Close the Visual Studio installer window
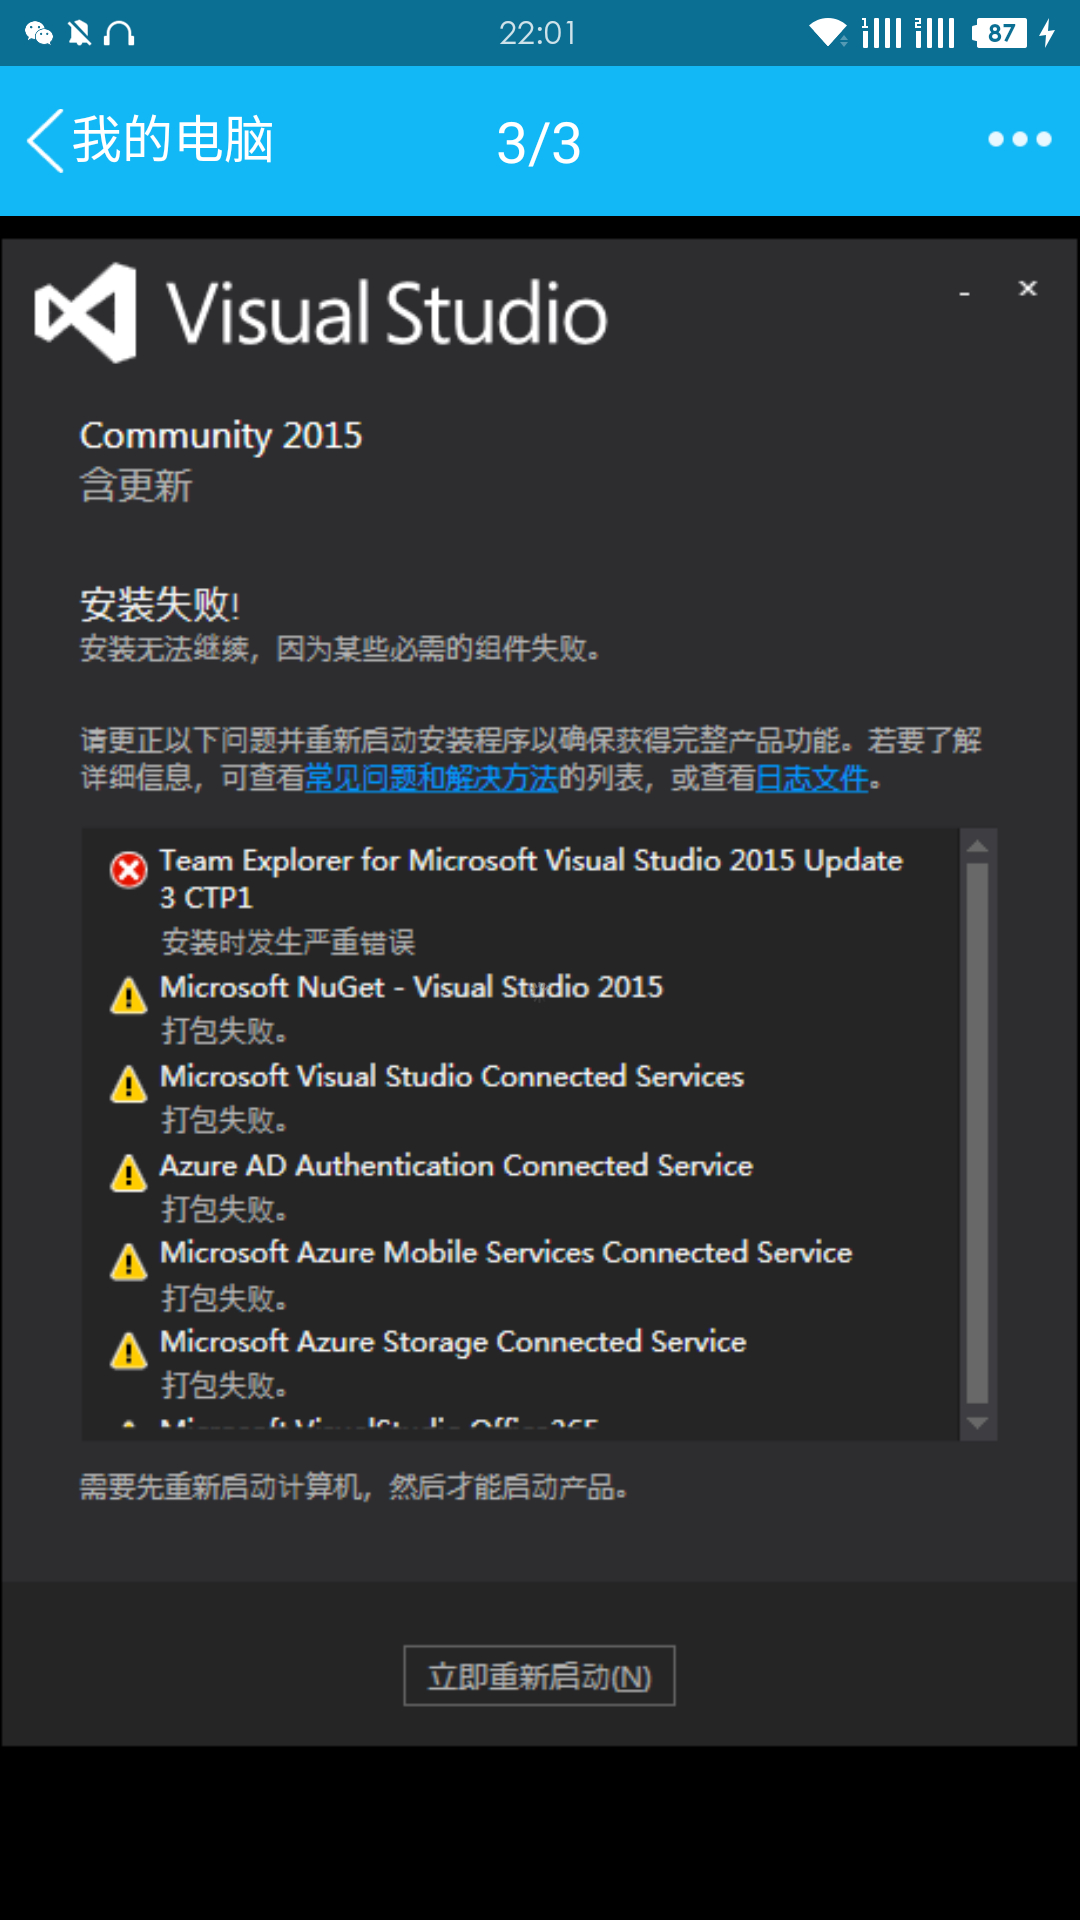1080x1920 pixels. (x=1027, y=289)
